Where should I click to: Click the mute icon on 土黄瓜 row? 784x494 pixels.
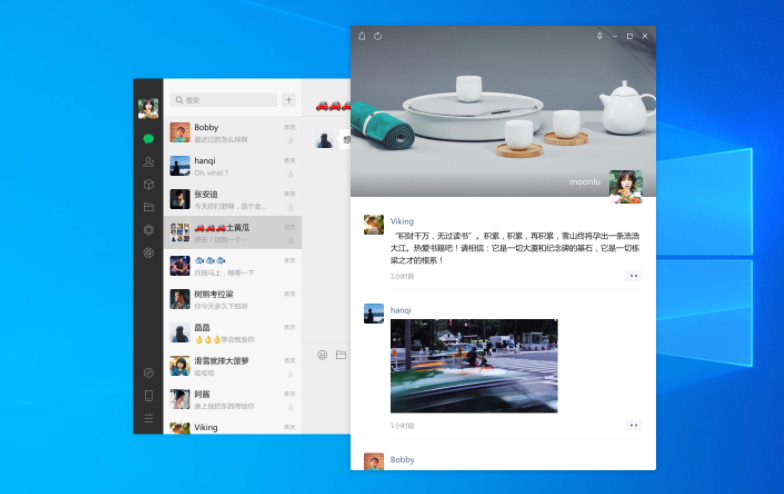[x=290, y=240]
